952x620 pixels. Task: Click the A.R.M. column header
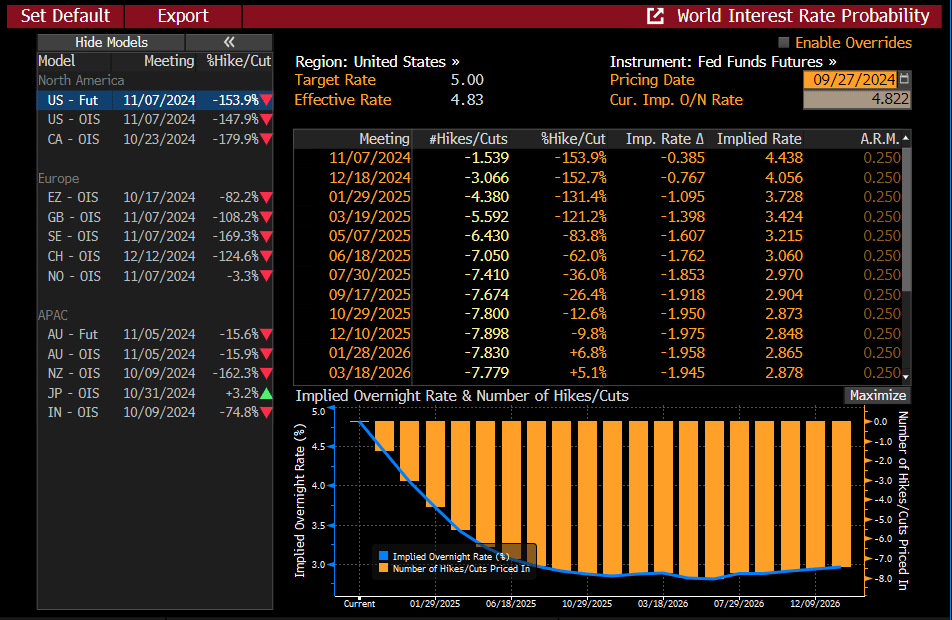(880, 139)
